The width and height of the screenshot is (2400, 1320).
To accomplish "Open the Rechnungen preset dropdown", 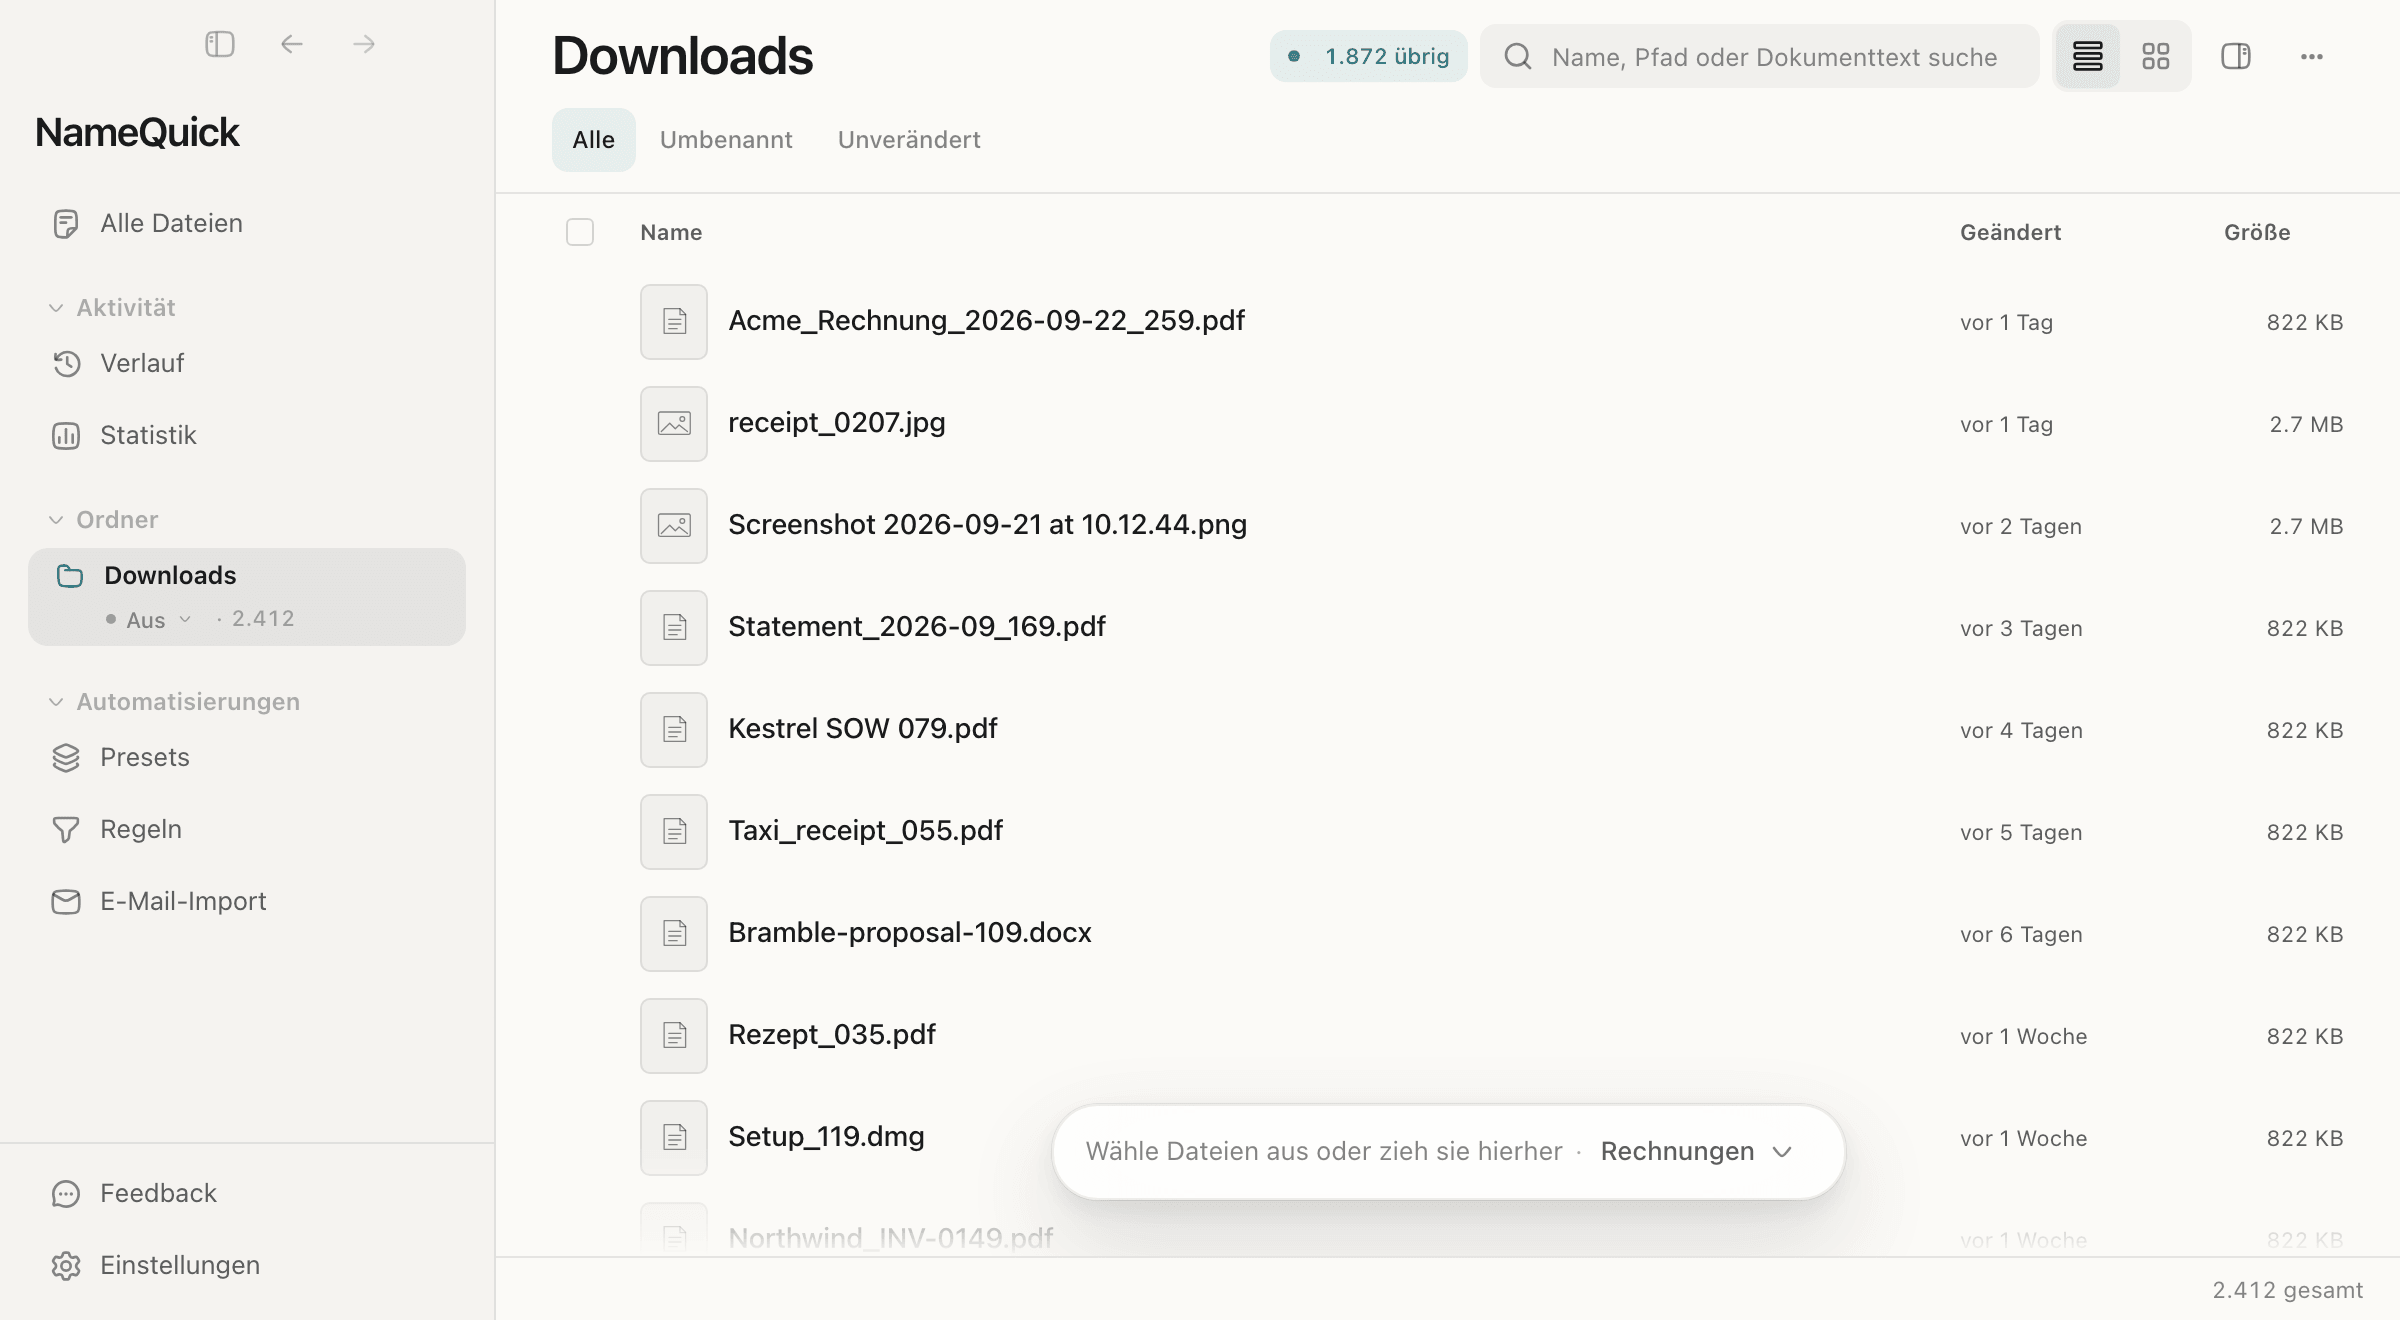I will pos(1697,1151).
